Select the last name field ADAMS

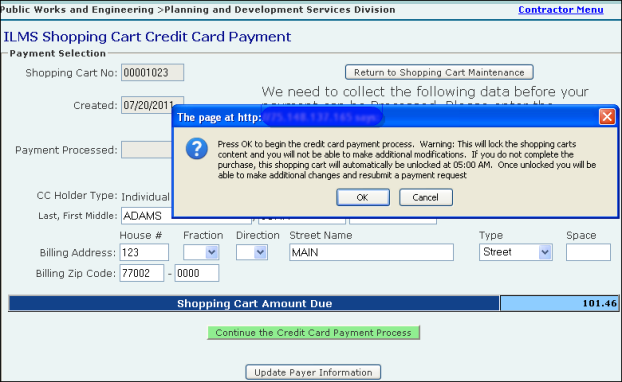[147, 216]
